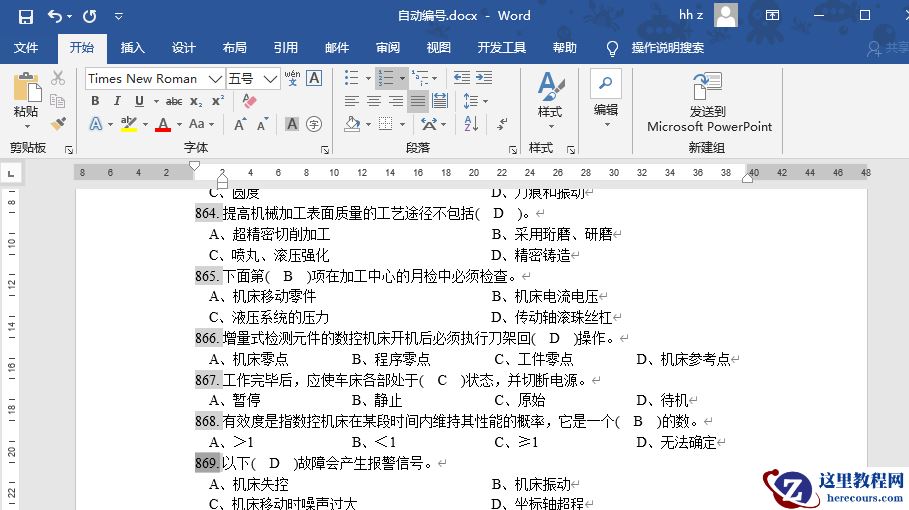Increase paragraph indent
This screenshot has height=510, width=909.
click(484, 78)
